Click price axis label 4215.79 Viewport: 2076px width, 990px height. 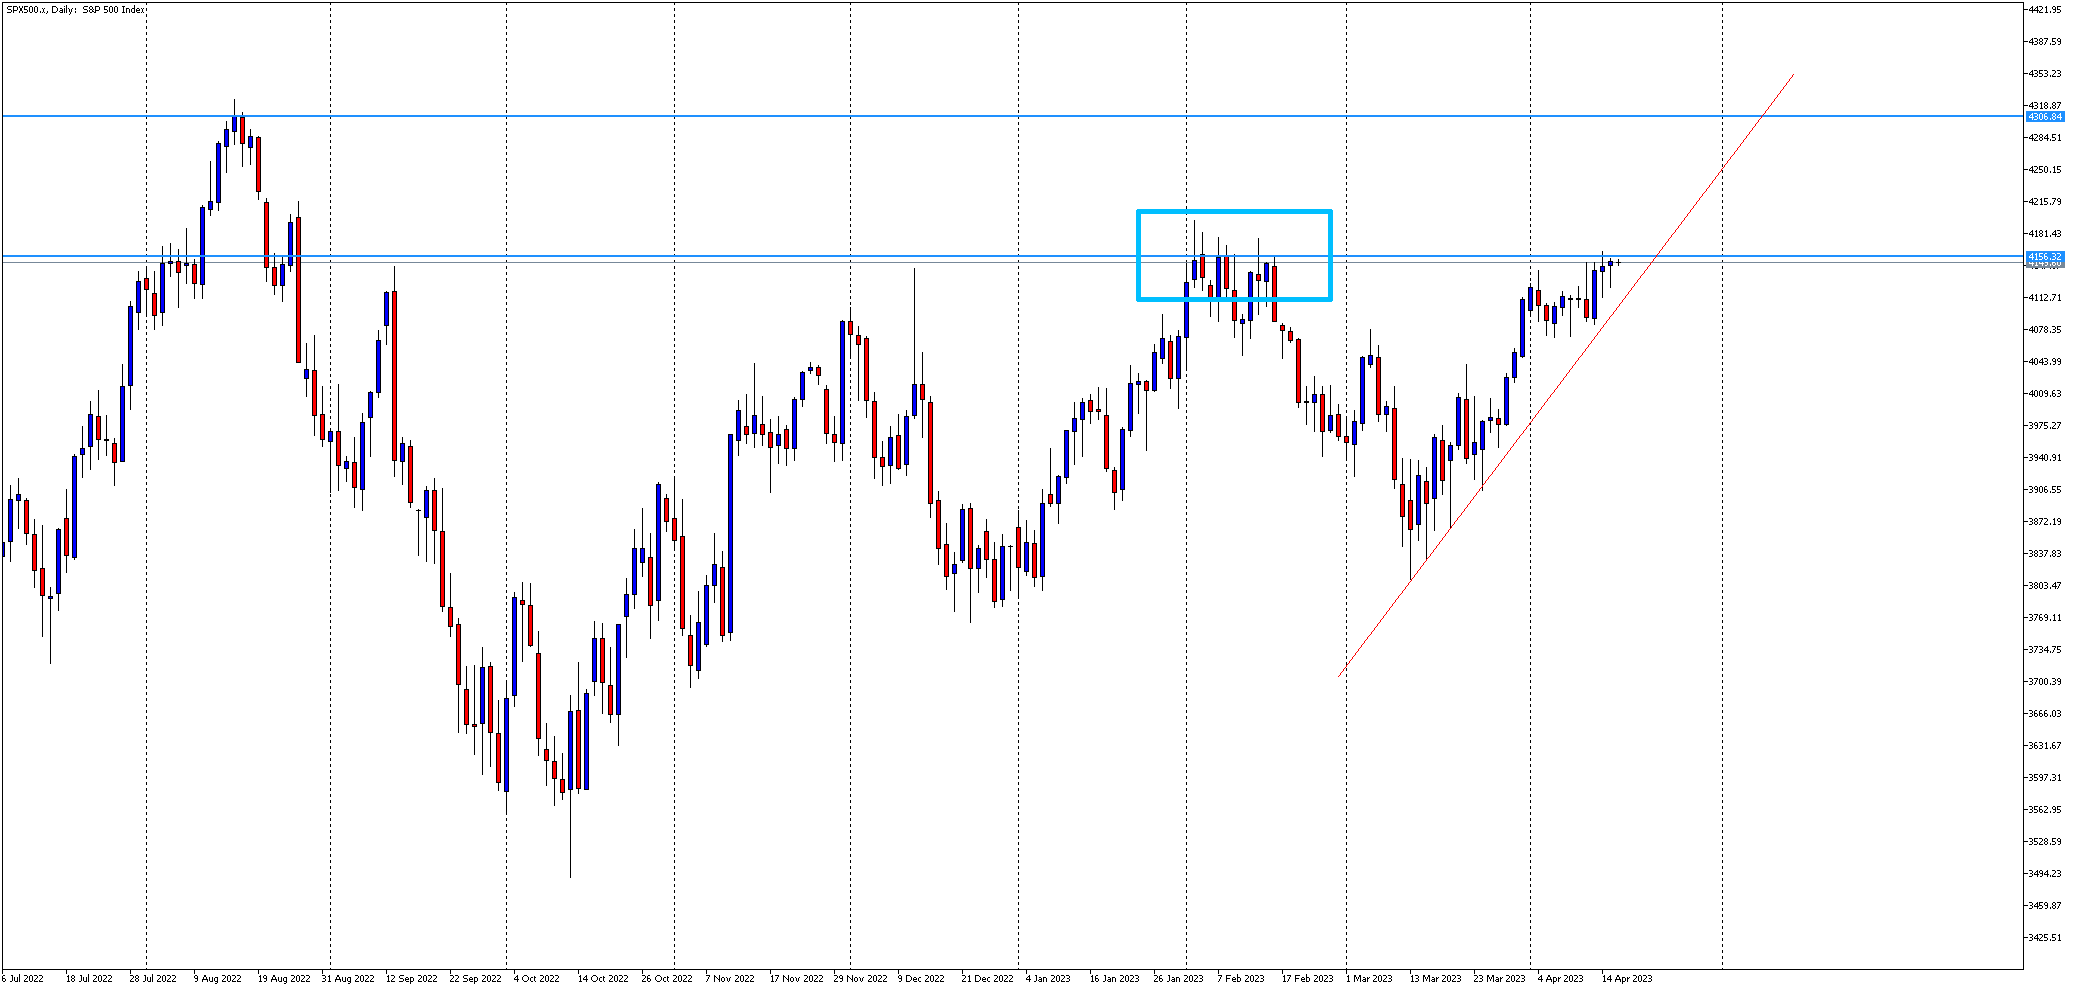coord(2045,202)
